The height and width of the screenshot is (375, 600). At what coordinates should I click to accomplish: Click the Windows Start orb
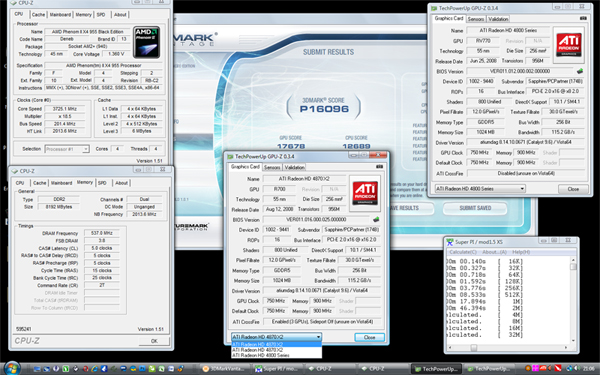tap(12, 368)
